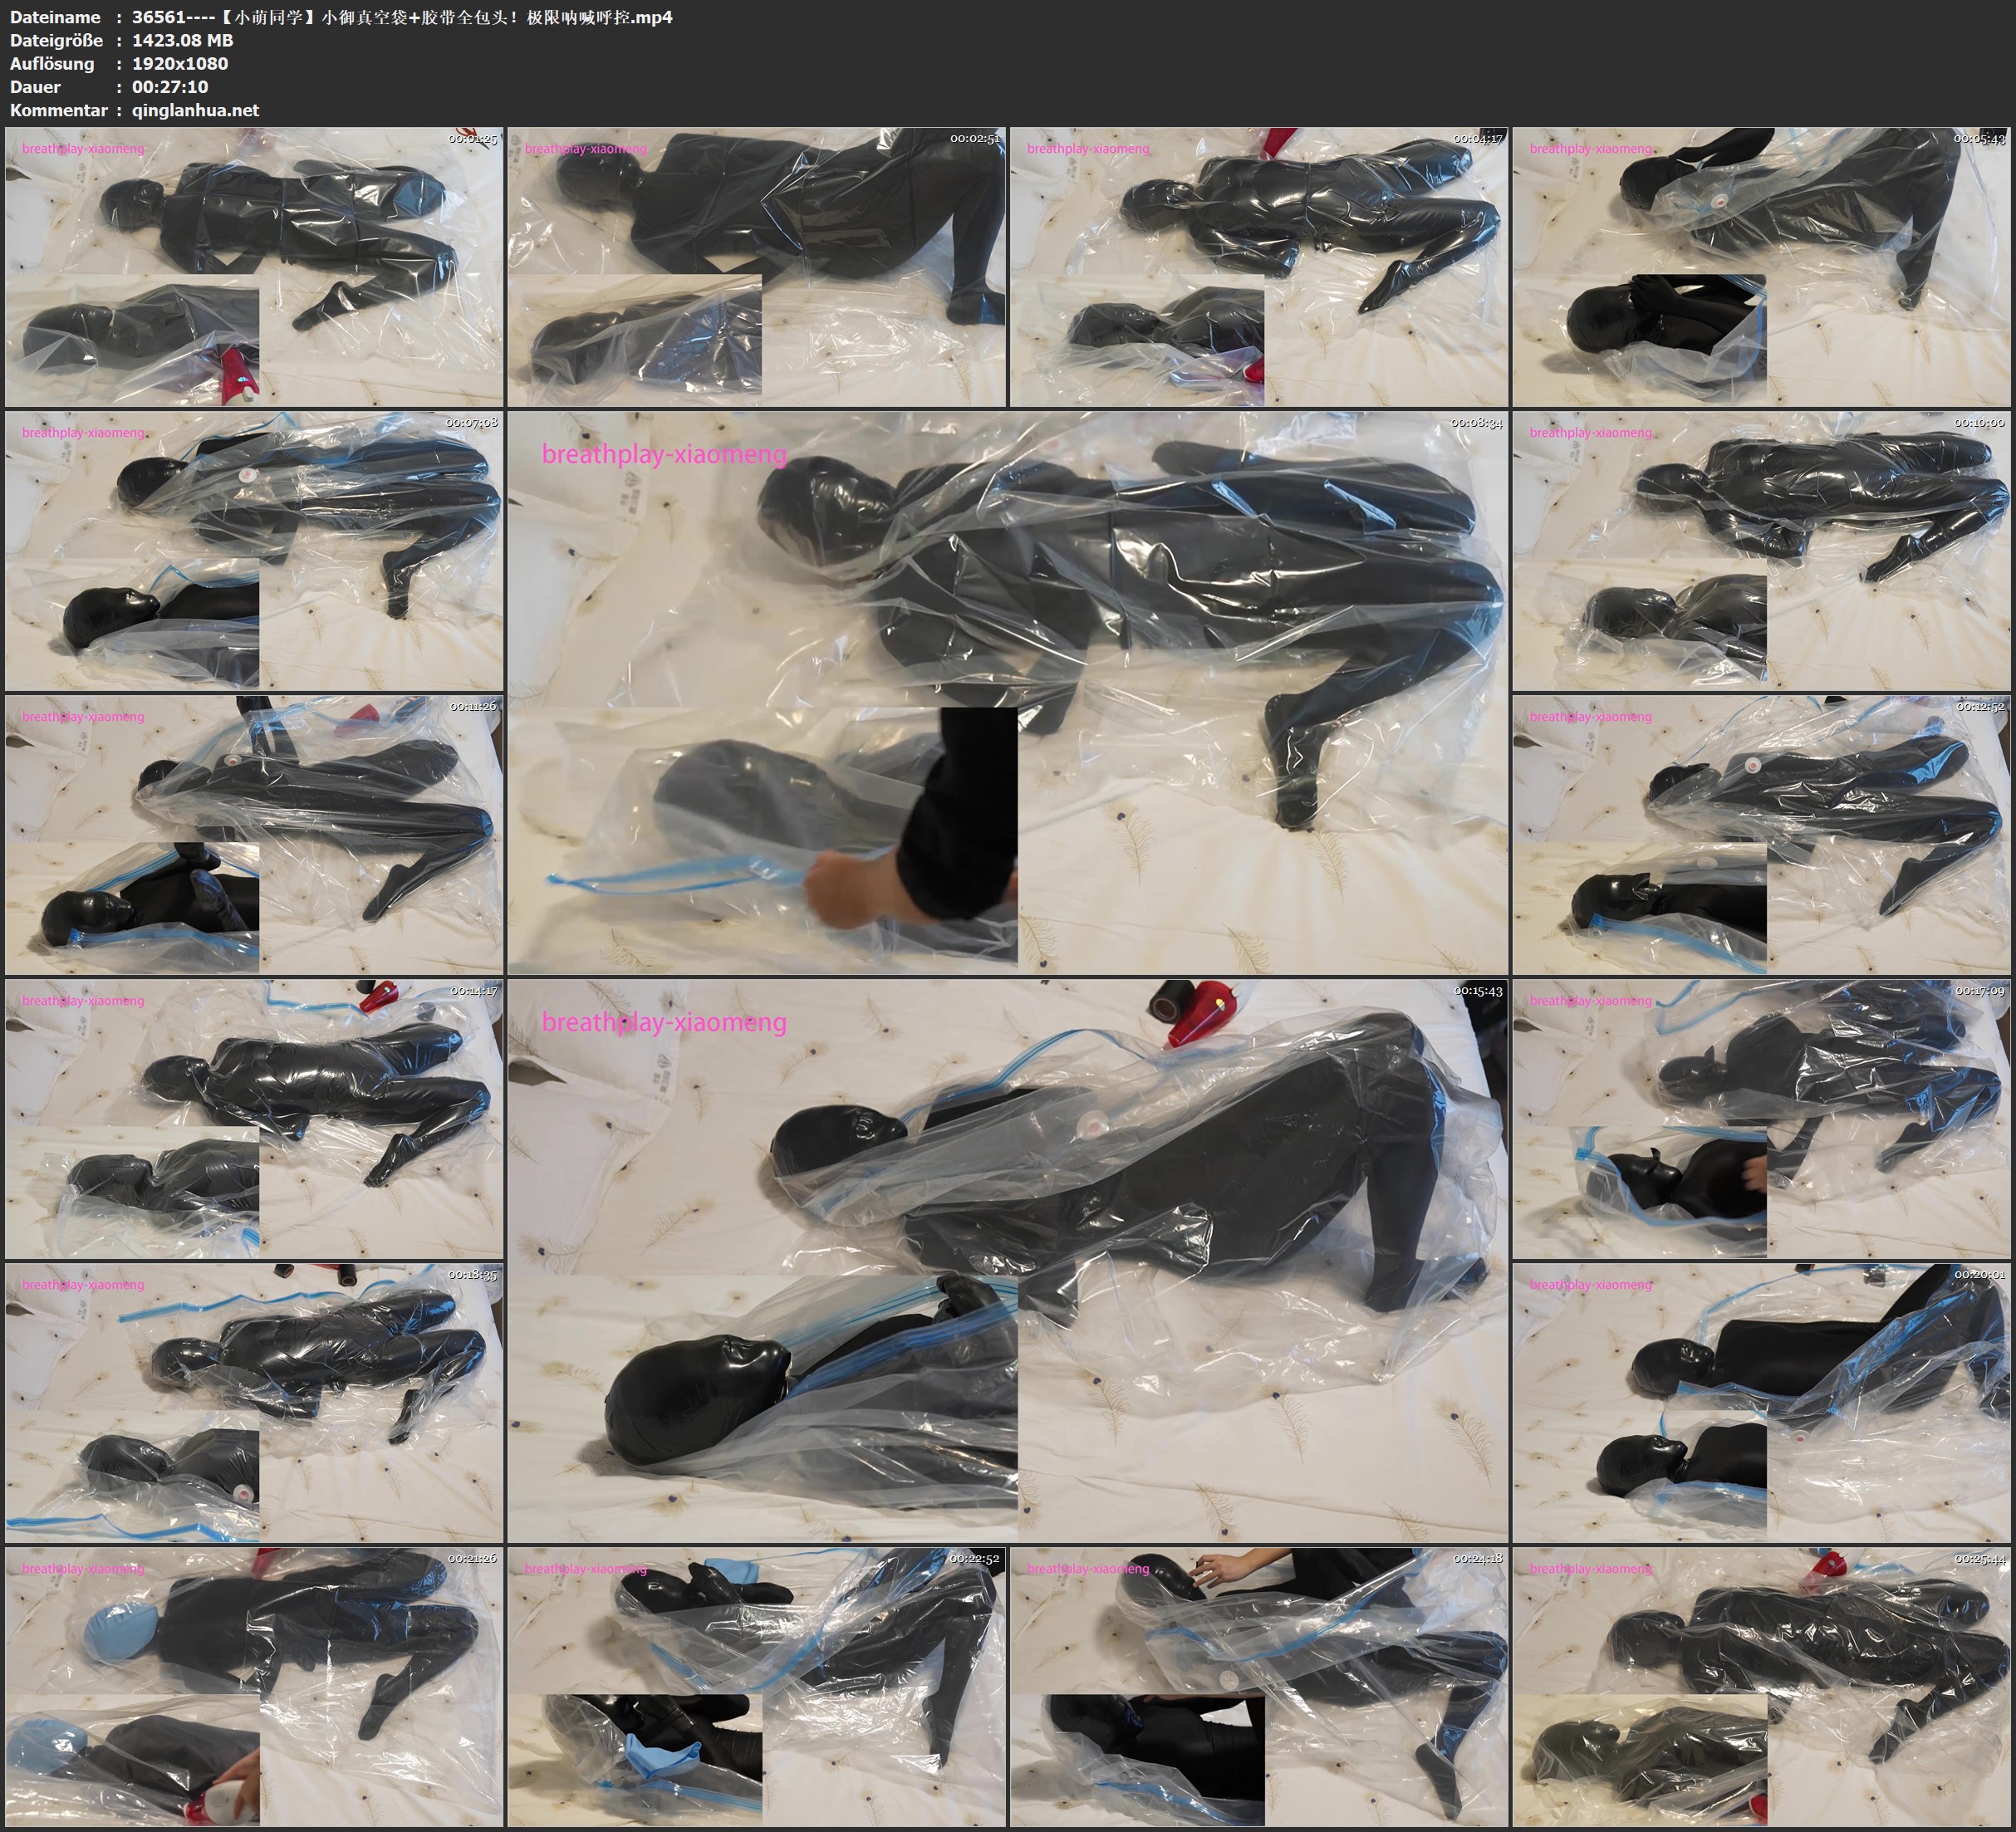Image resolution: width=2016 pixels, height=1832 pixels.
Task: Select the thumbnail marked 00:04:17
Action: (x=1259, y=266)
